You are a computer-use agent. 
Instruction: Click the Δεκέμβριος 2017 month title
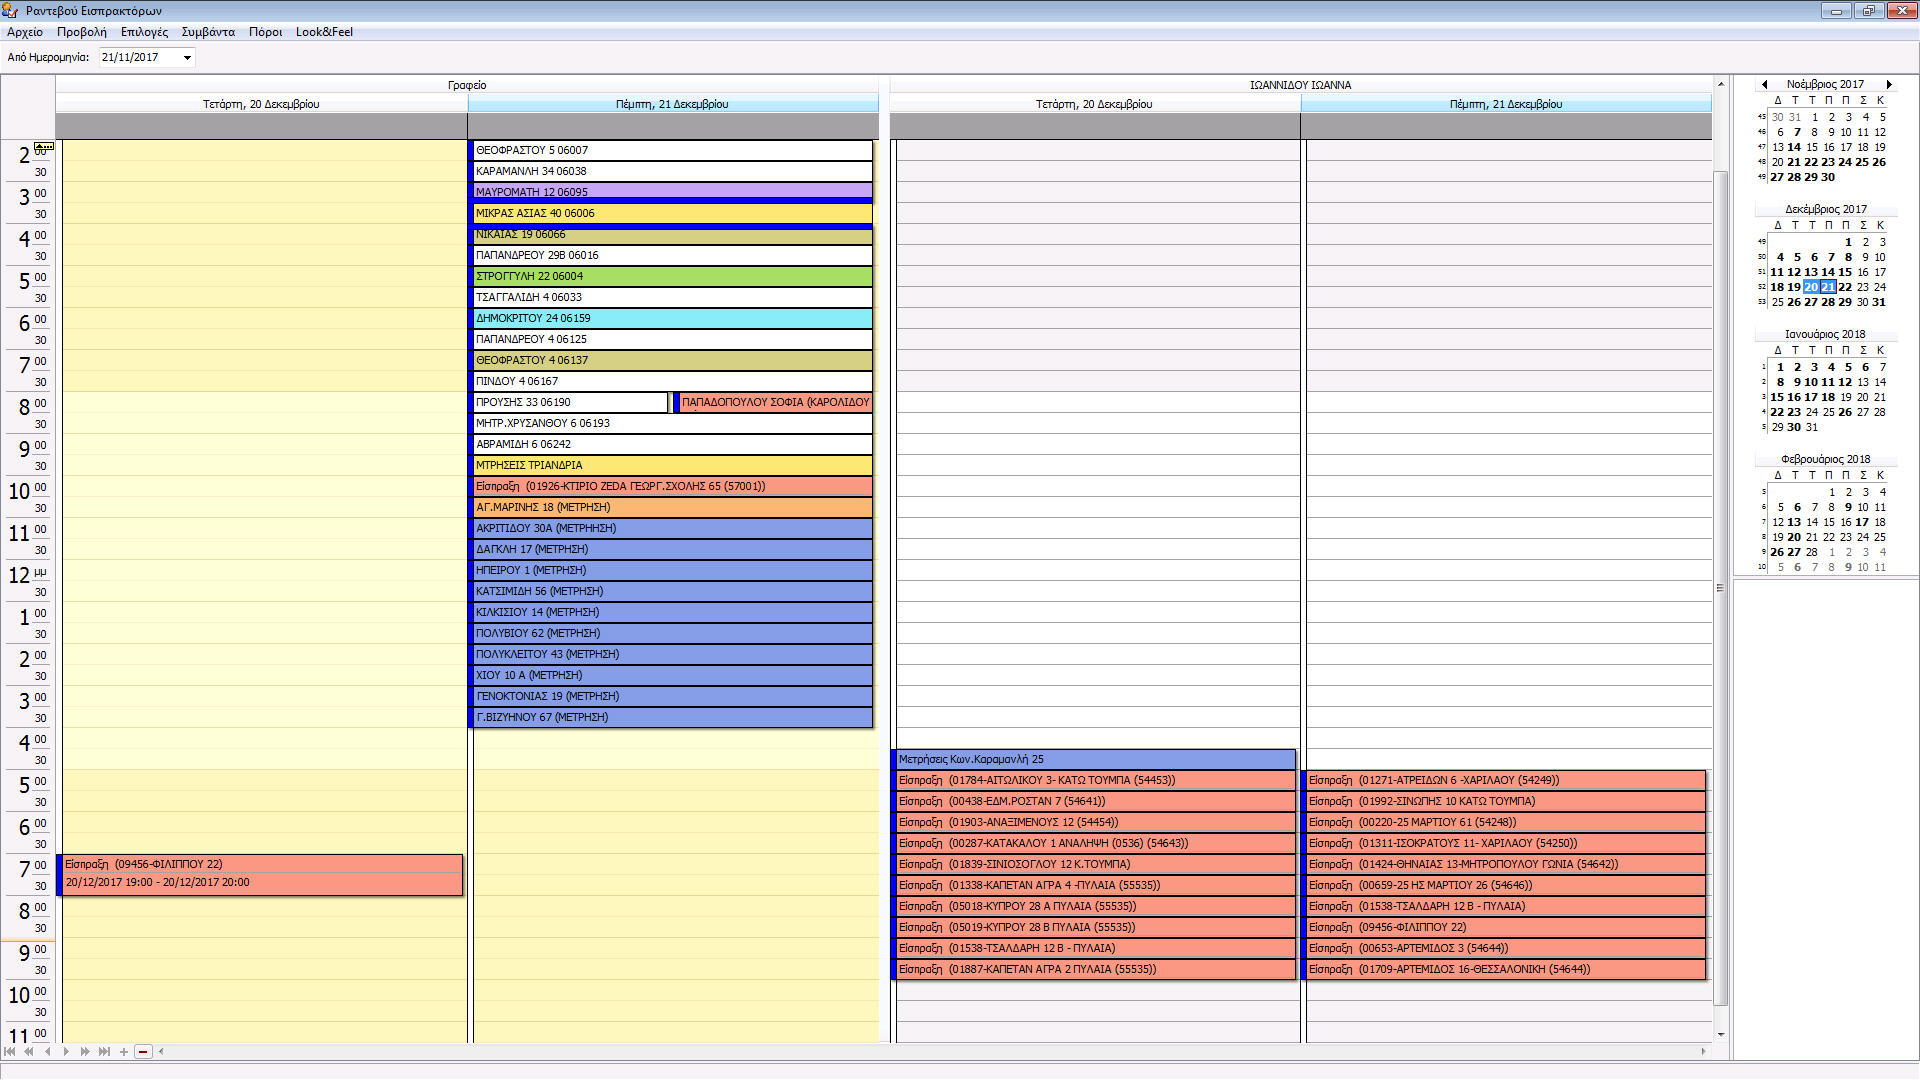pos(1825,210)
